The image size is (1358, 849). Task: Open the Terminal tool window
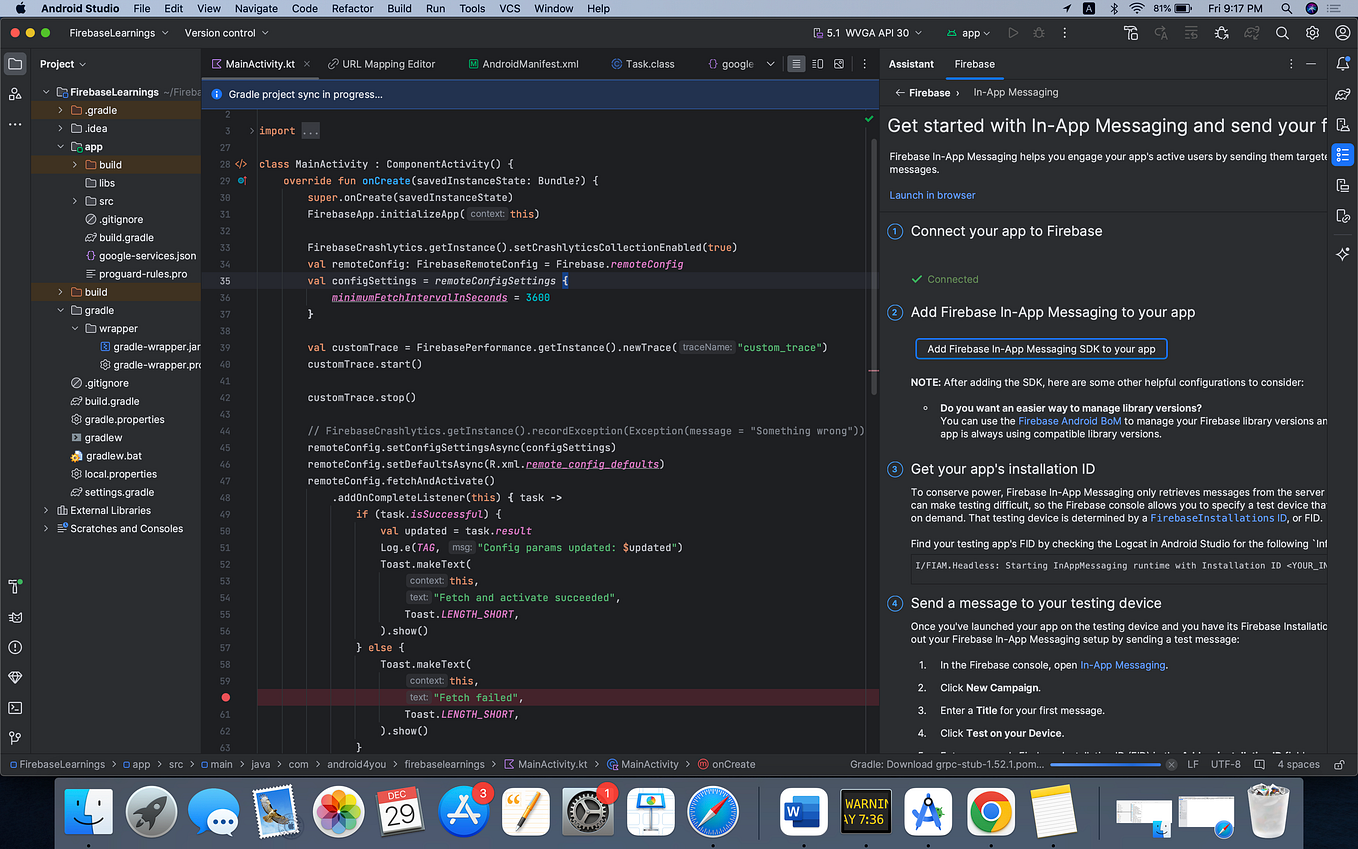15,708
